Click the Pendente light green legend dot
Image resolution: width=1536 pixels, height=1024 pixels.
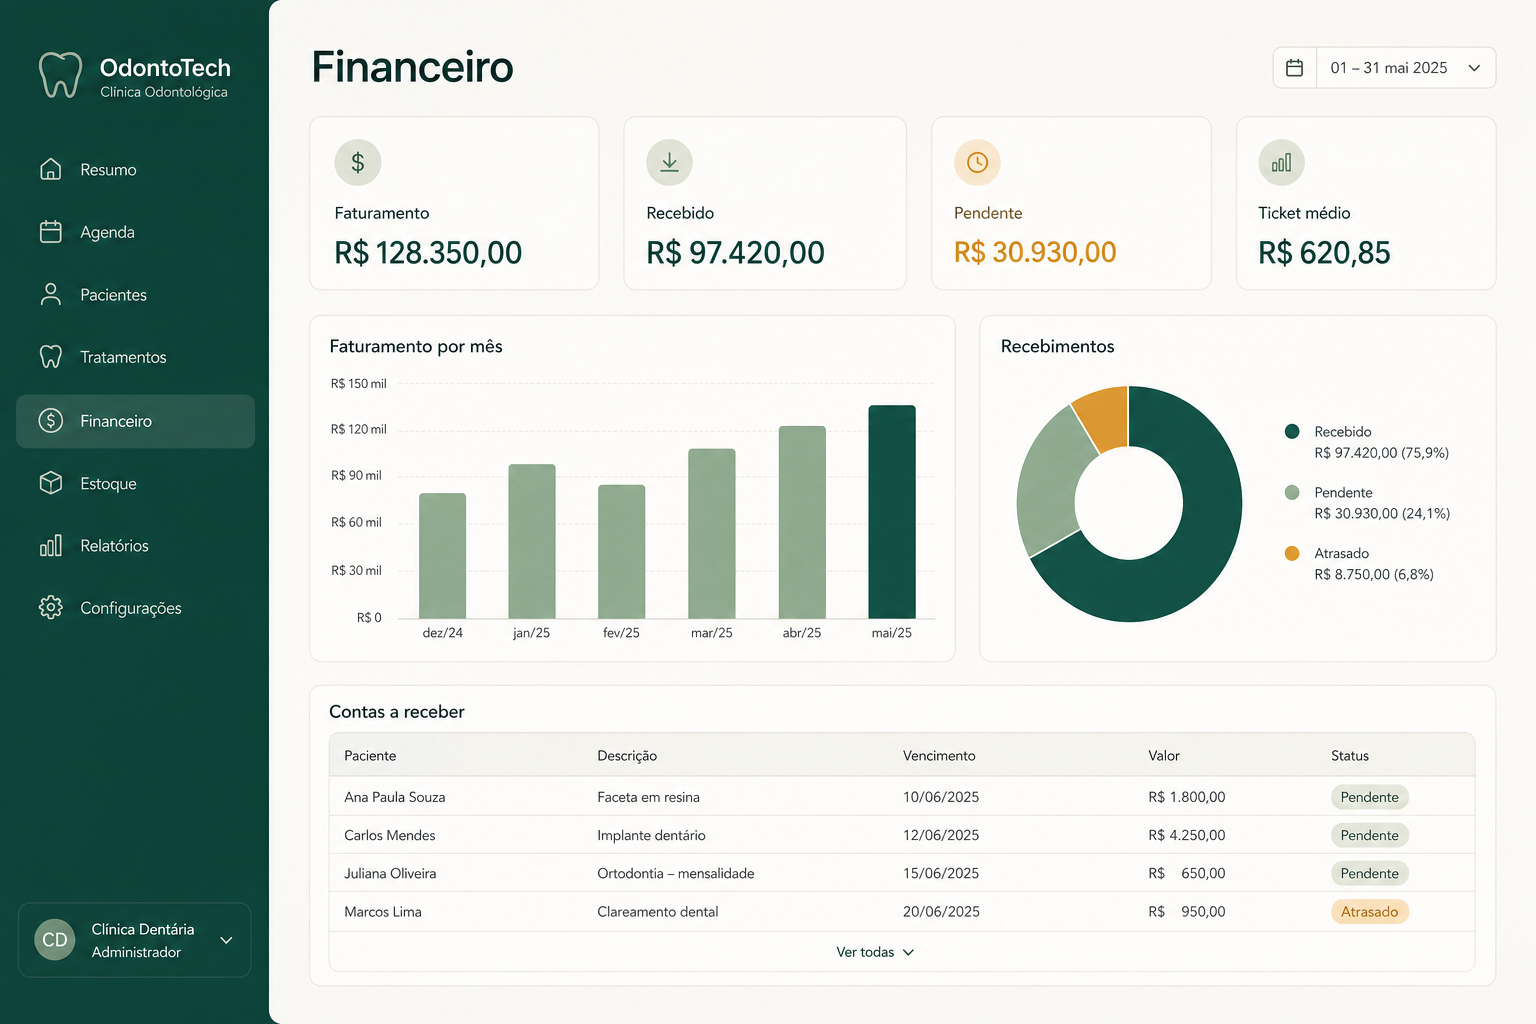click(x=1292, y=493)
